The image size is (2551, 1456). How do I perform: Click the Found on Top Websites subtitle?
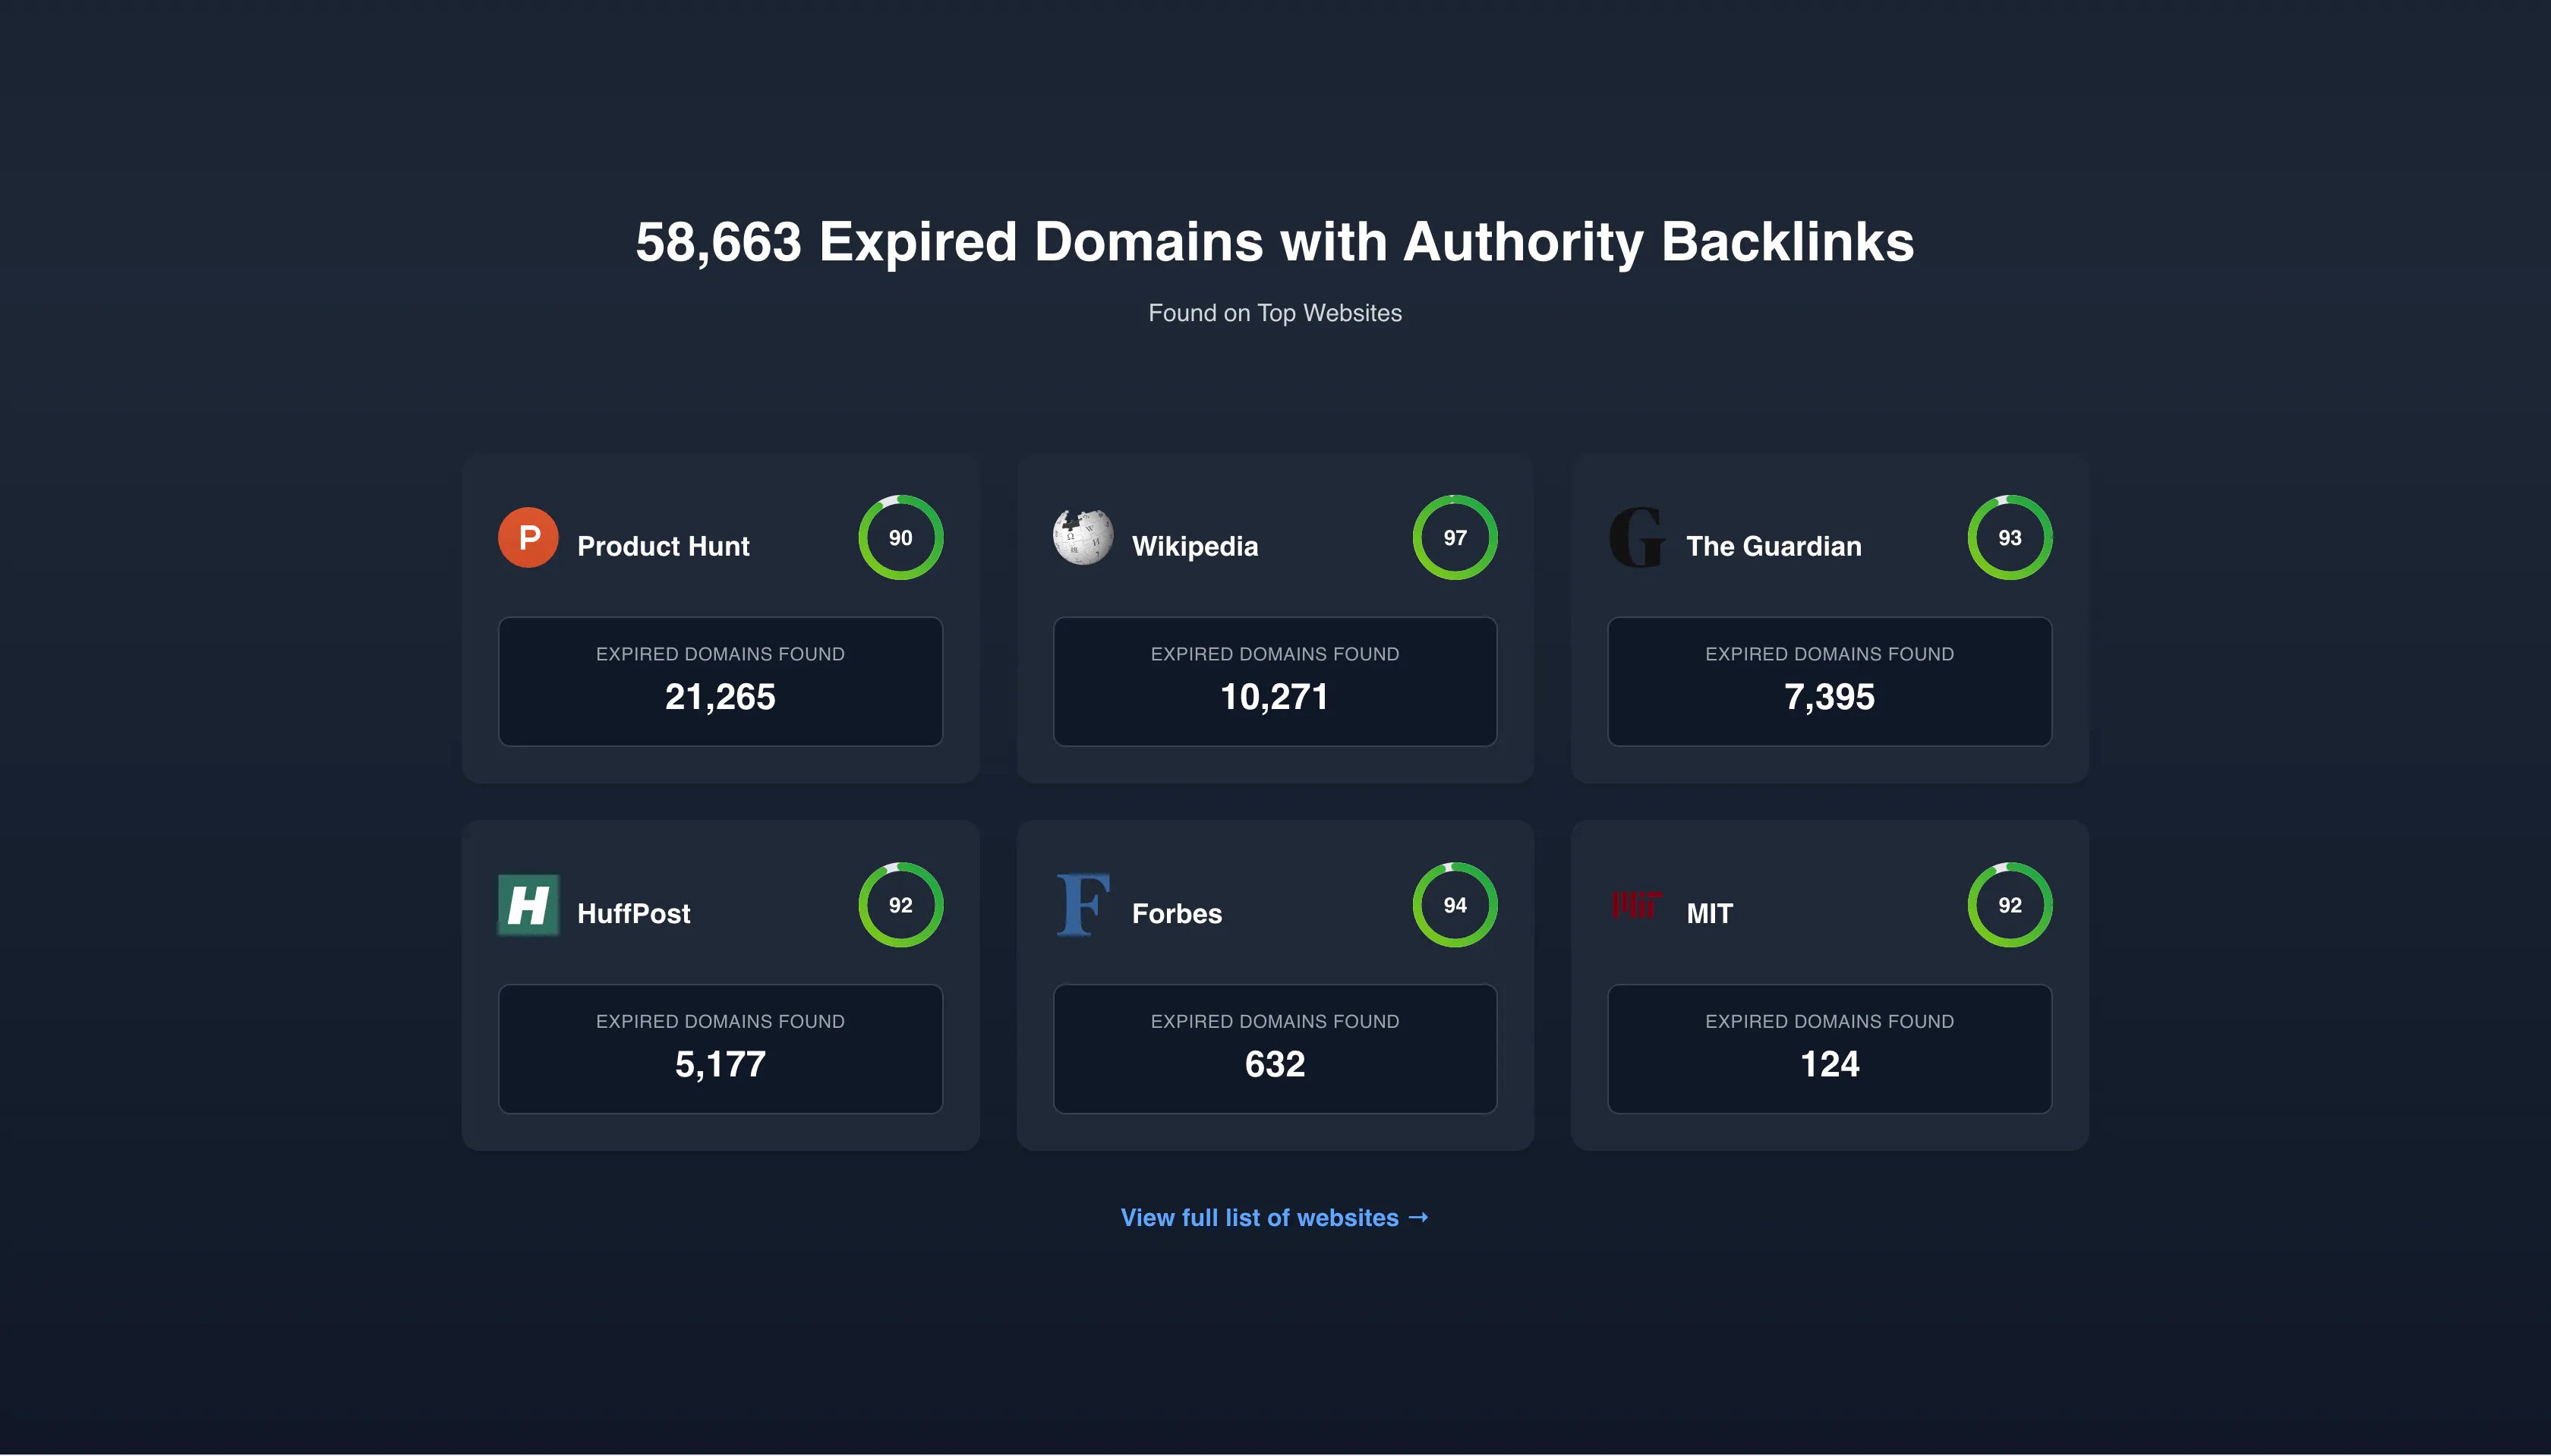click(1275, 313)
